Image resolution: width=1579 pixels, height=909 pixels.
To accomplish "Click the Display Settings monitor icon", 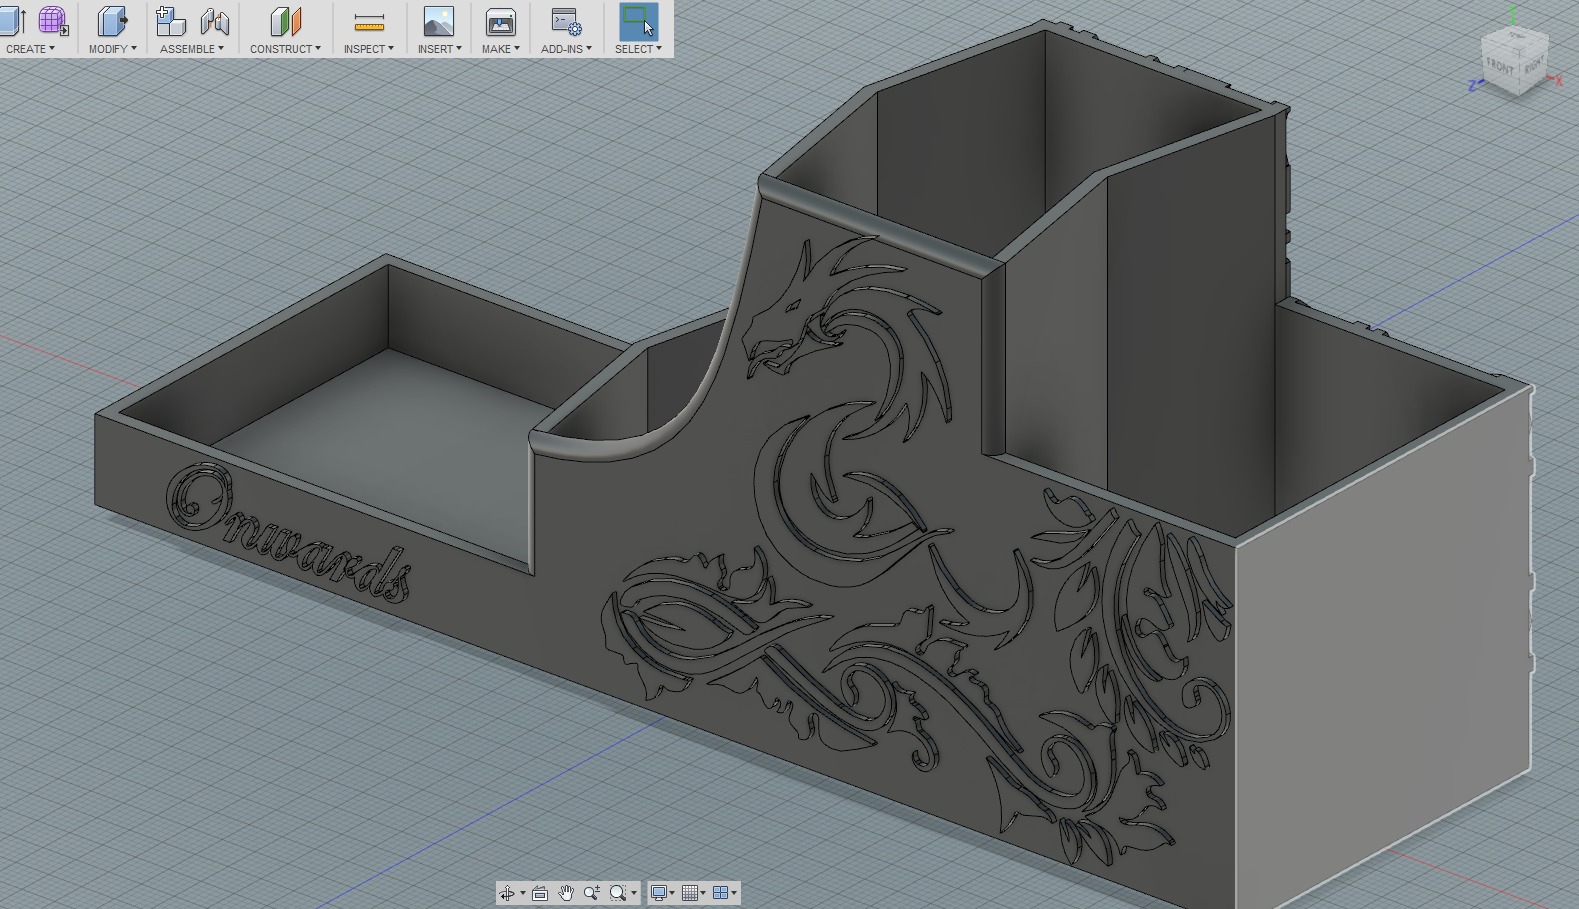I will 659,893.
